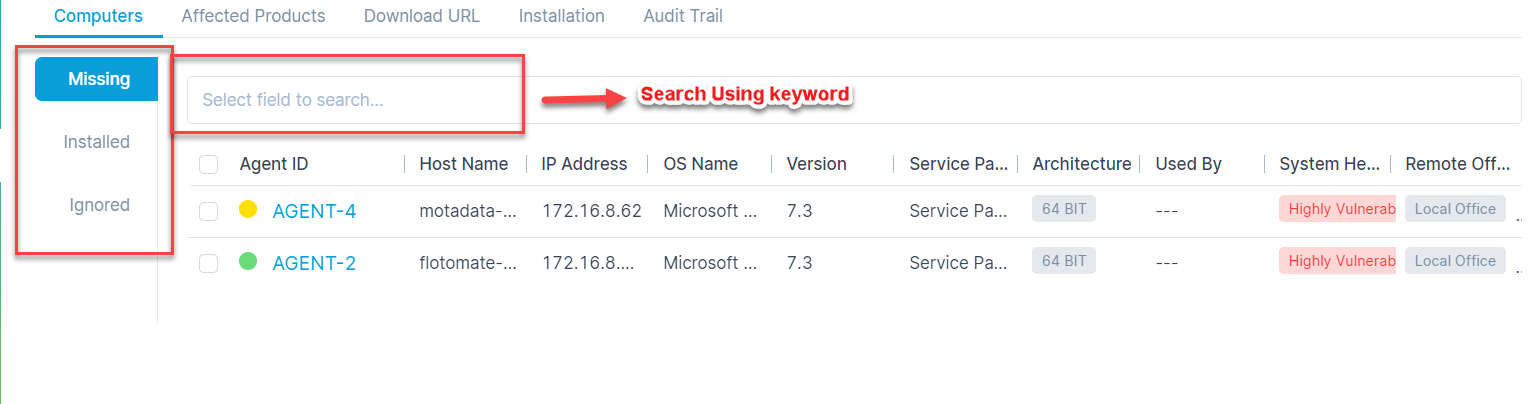
Task: Open the Audit Trail tab
Action: (683, 16)
